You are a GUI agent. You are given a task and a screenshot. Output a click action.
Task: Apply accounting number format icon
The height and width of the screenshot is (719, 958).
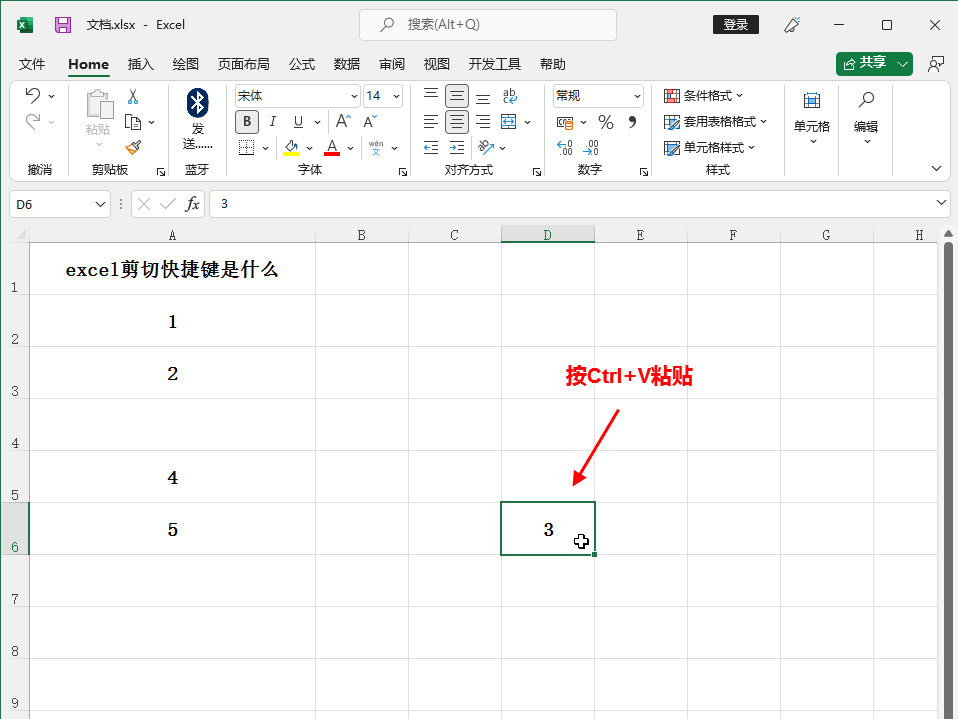coord(565,122)
